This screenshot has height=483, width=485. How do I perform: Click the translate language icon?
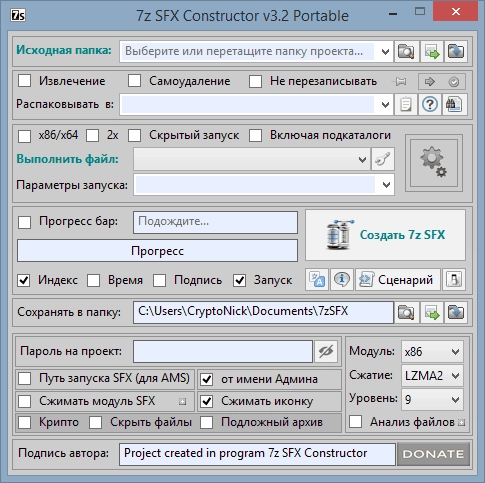tap(317, 280)
